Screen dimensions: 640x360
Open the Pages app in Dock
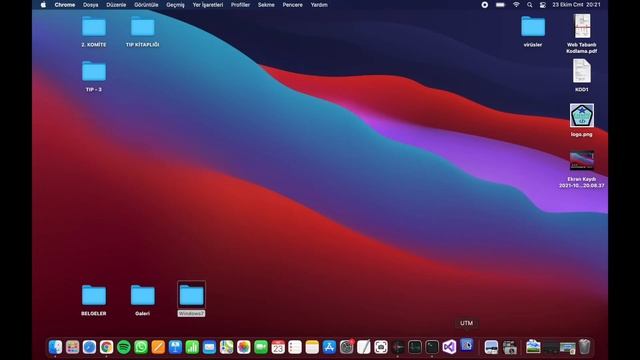158,347
